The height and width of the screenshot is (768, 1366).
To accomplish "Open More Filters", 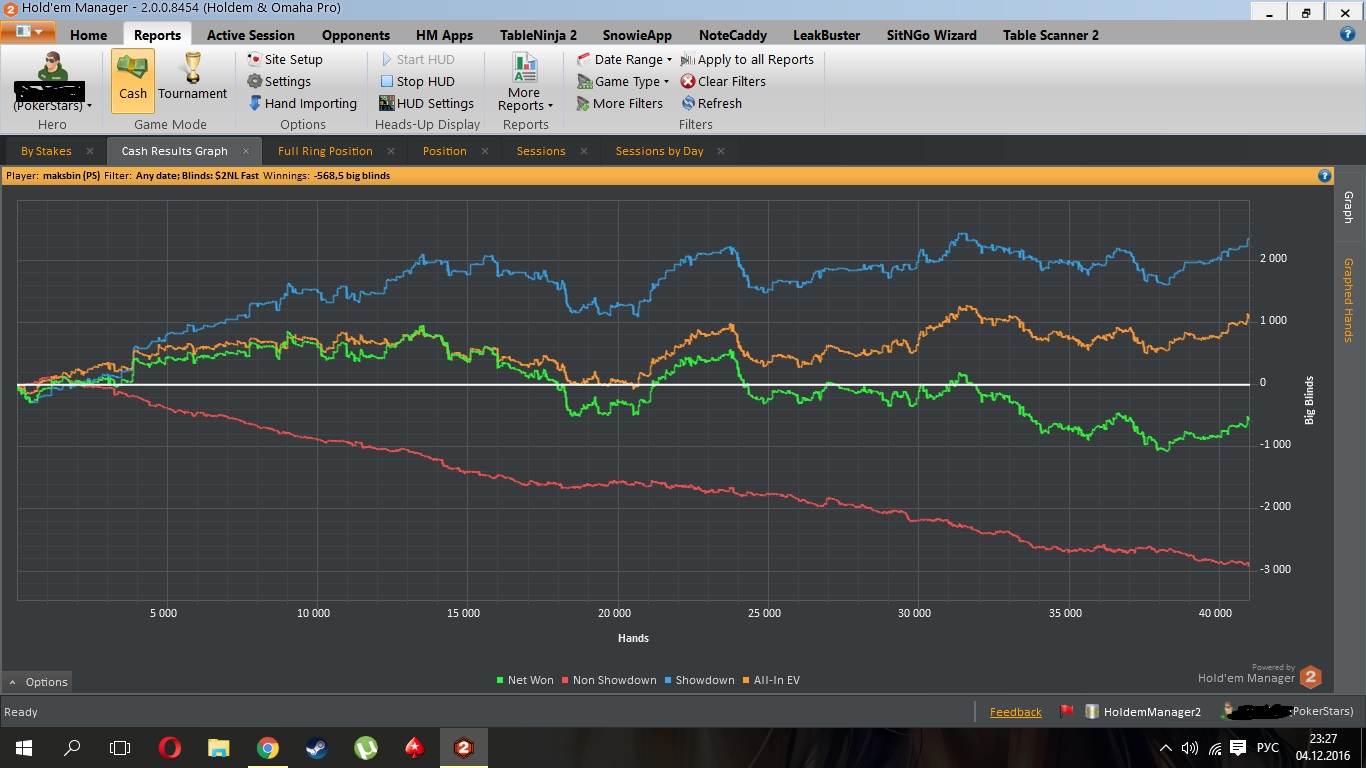I will [x=620, y=103].
